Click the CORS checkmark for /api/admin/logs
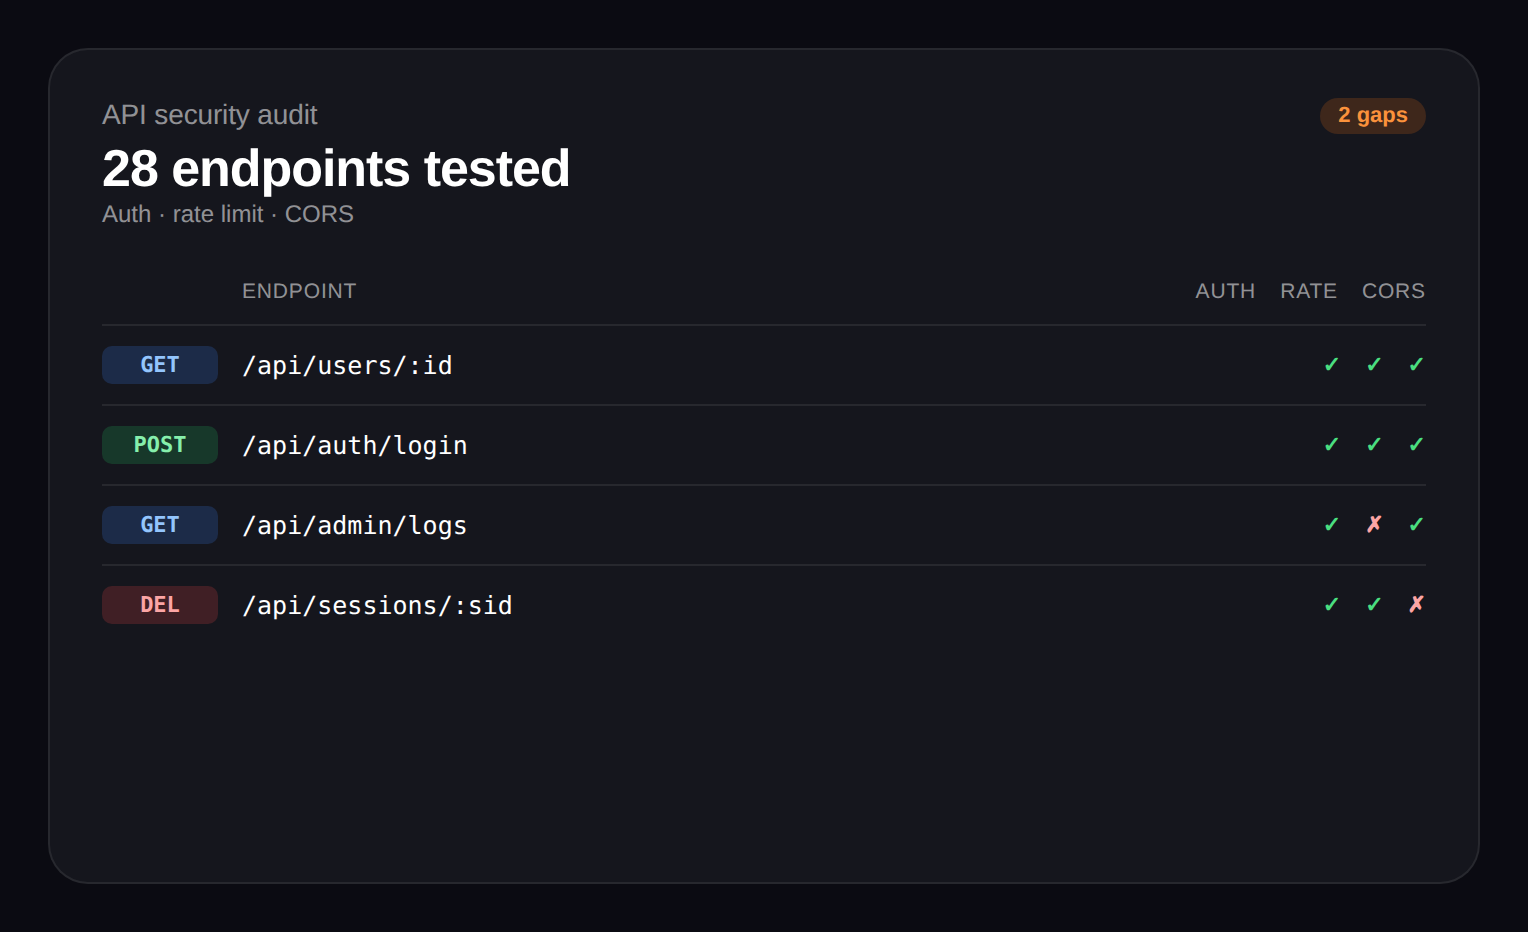The width and height of the screenshot is (1528, 932). pyautogui.click(x=1416, y=524)
